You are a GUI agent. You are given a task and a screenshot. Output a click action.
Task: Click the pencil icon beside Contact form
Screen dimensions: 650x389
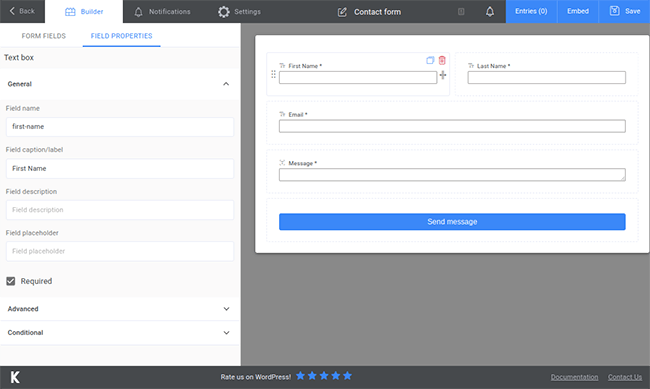click(342, 12)
